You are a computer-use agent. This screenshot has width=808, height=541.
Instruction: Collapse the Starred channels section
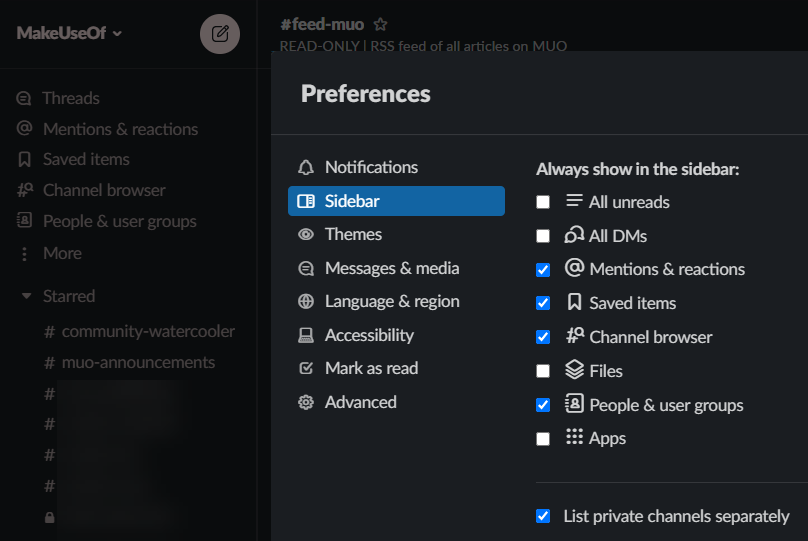[x=27, y=296]
